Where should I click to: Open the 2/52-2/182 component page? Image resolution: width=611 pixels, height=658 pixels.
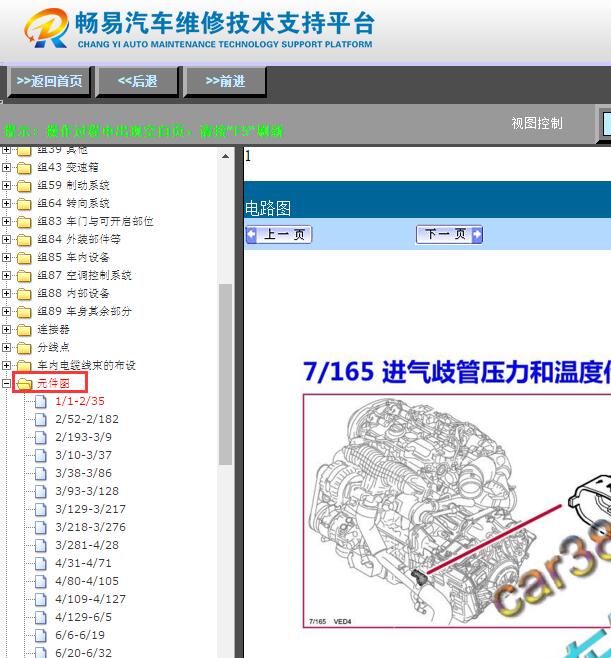[87, 420]
